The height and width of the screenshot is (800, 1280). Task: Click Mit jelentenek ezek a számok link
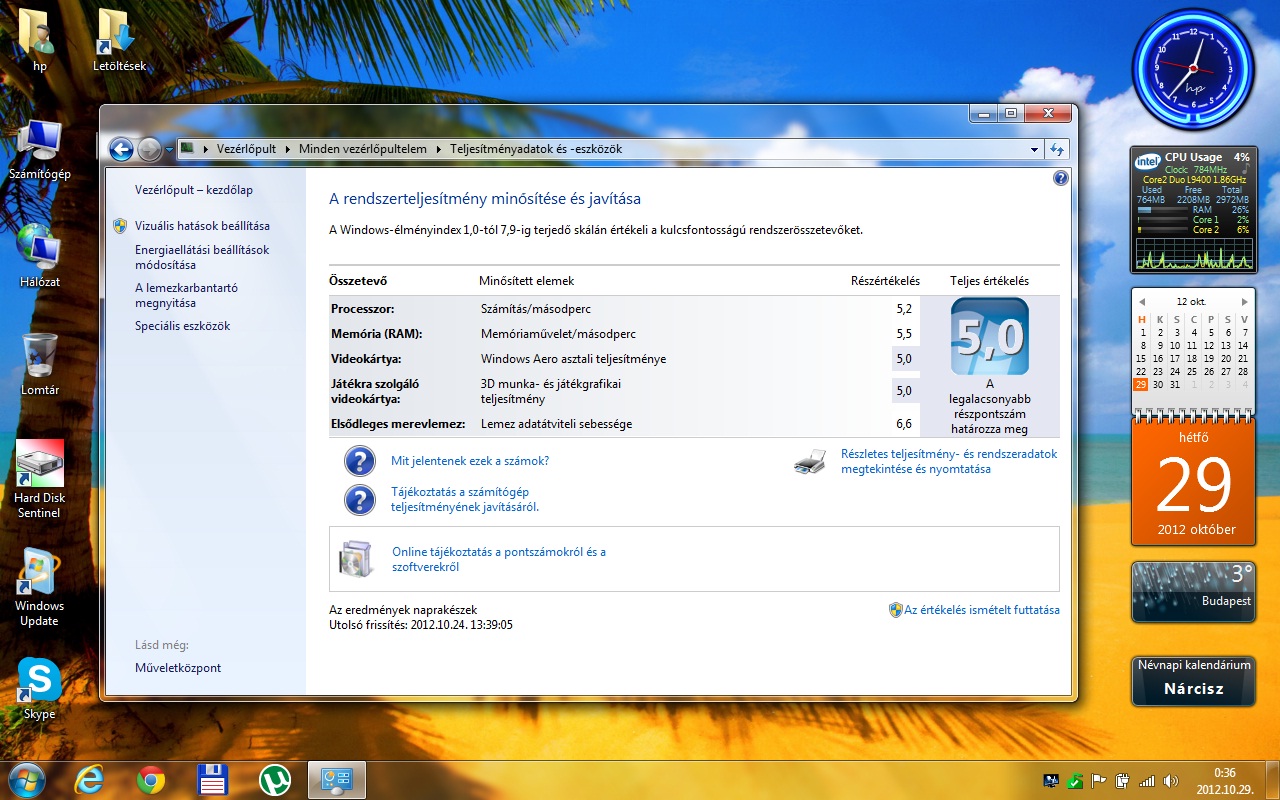coord(470,461)
